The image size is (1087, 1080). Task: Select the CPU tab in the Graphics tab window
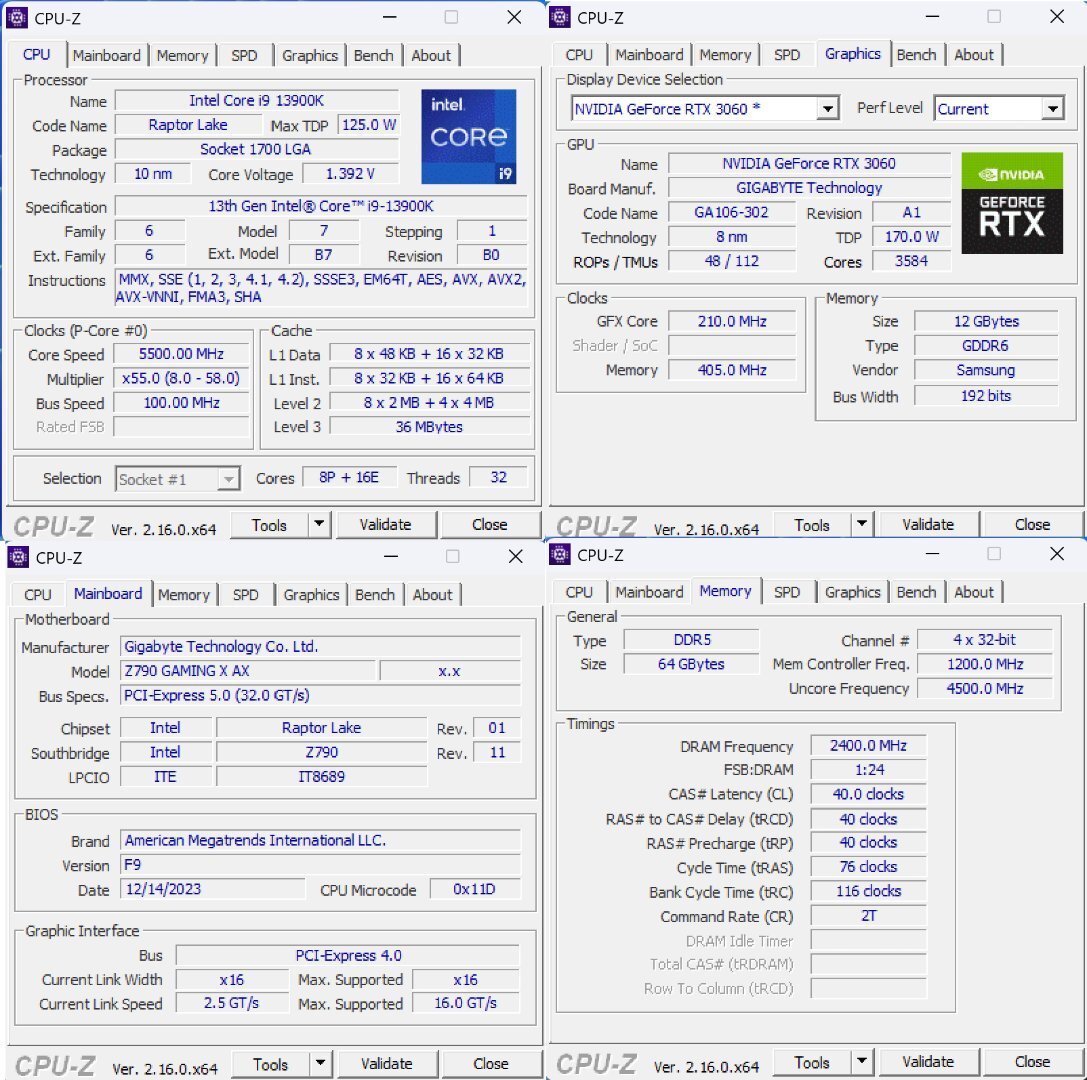pos(579,55)
